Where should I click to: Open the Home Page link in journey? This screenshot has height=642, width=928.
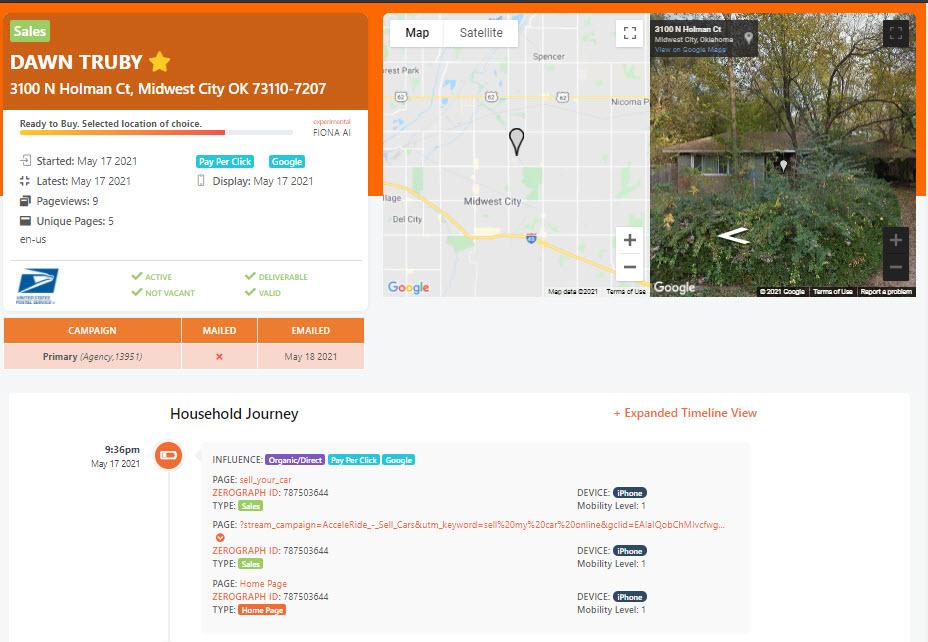(263, 583)
